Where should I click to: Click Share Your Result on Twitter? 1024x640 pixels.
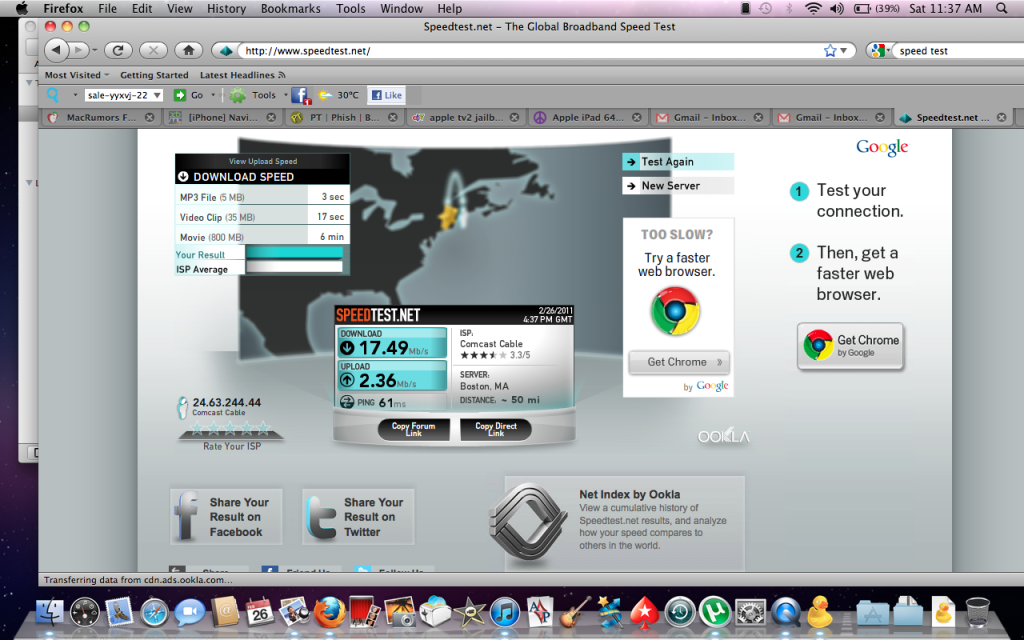(358, 517)
